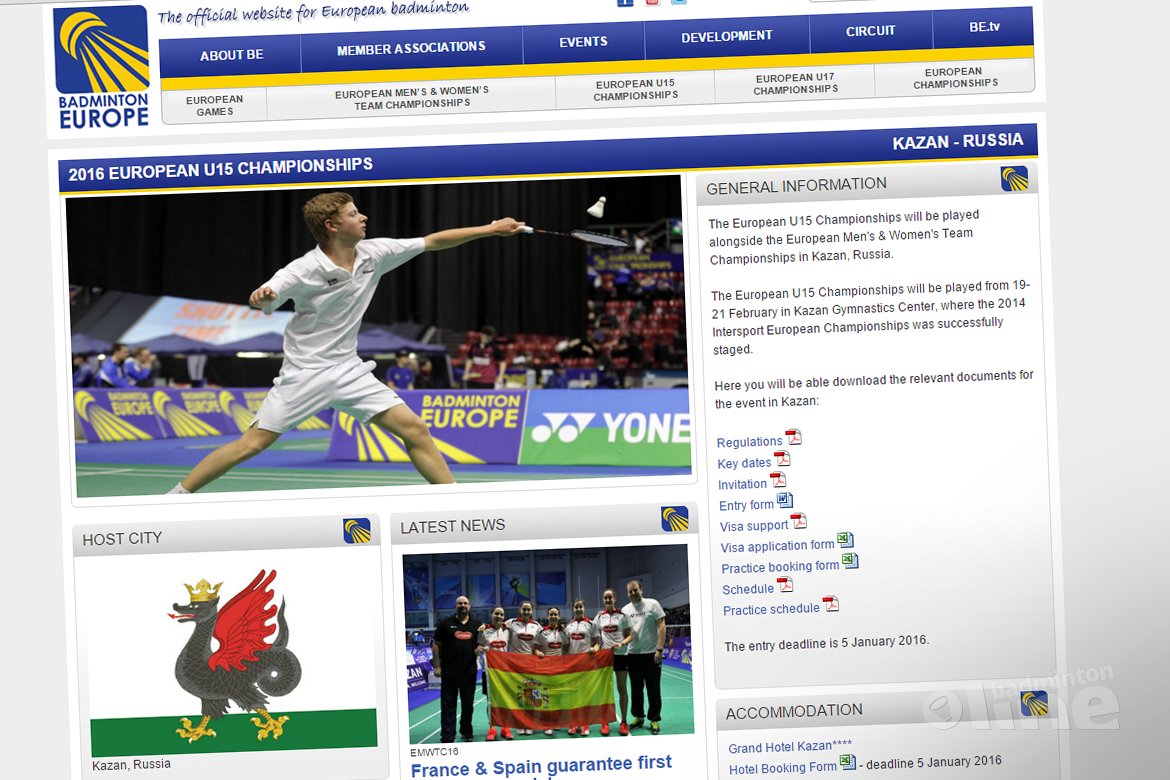Click the 'HOST CITY' heading

(122, 538)
